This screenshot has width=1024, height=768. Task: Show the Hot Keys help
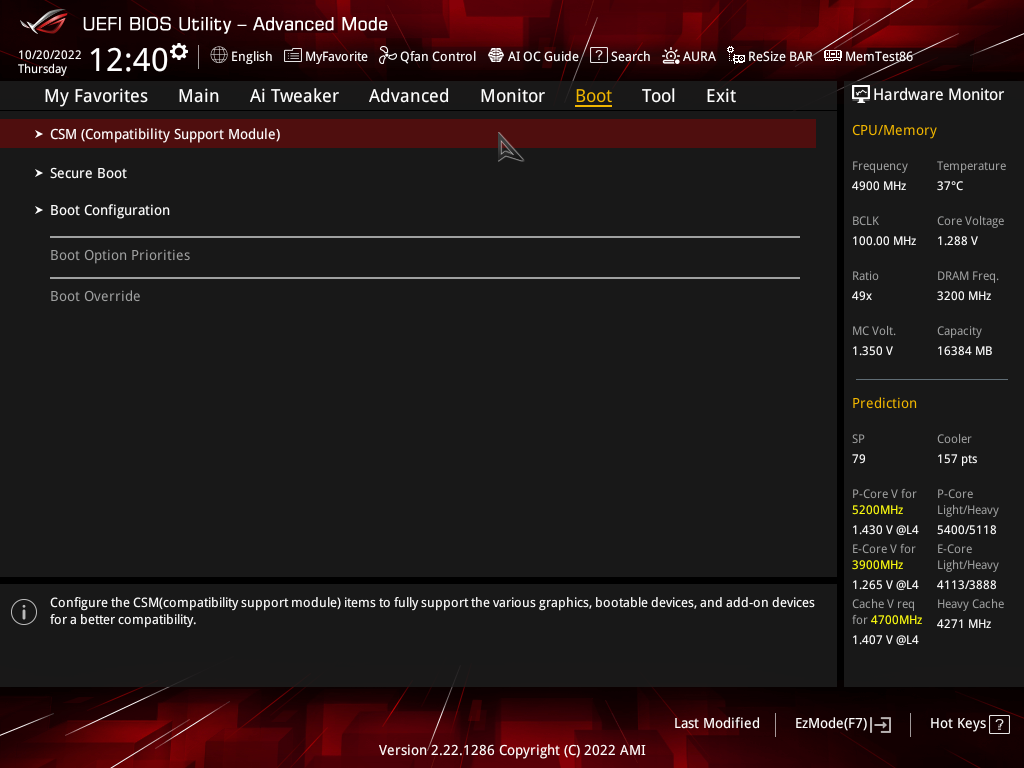click(x=969, y=724)
